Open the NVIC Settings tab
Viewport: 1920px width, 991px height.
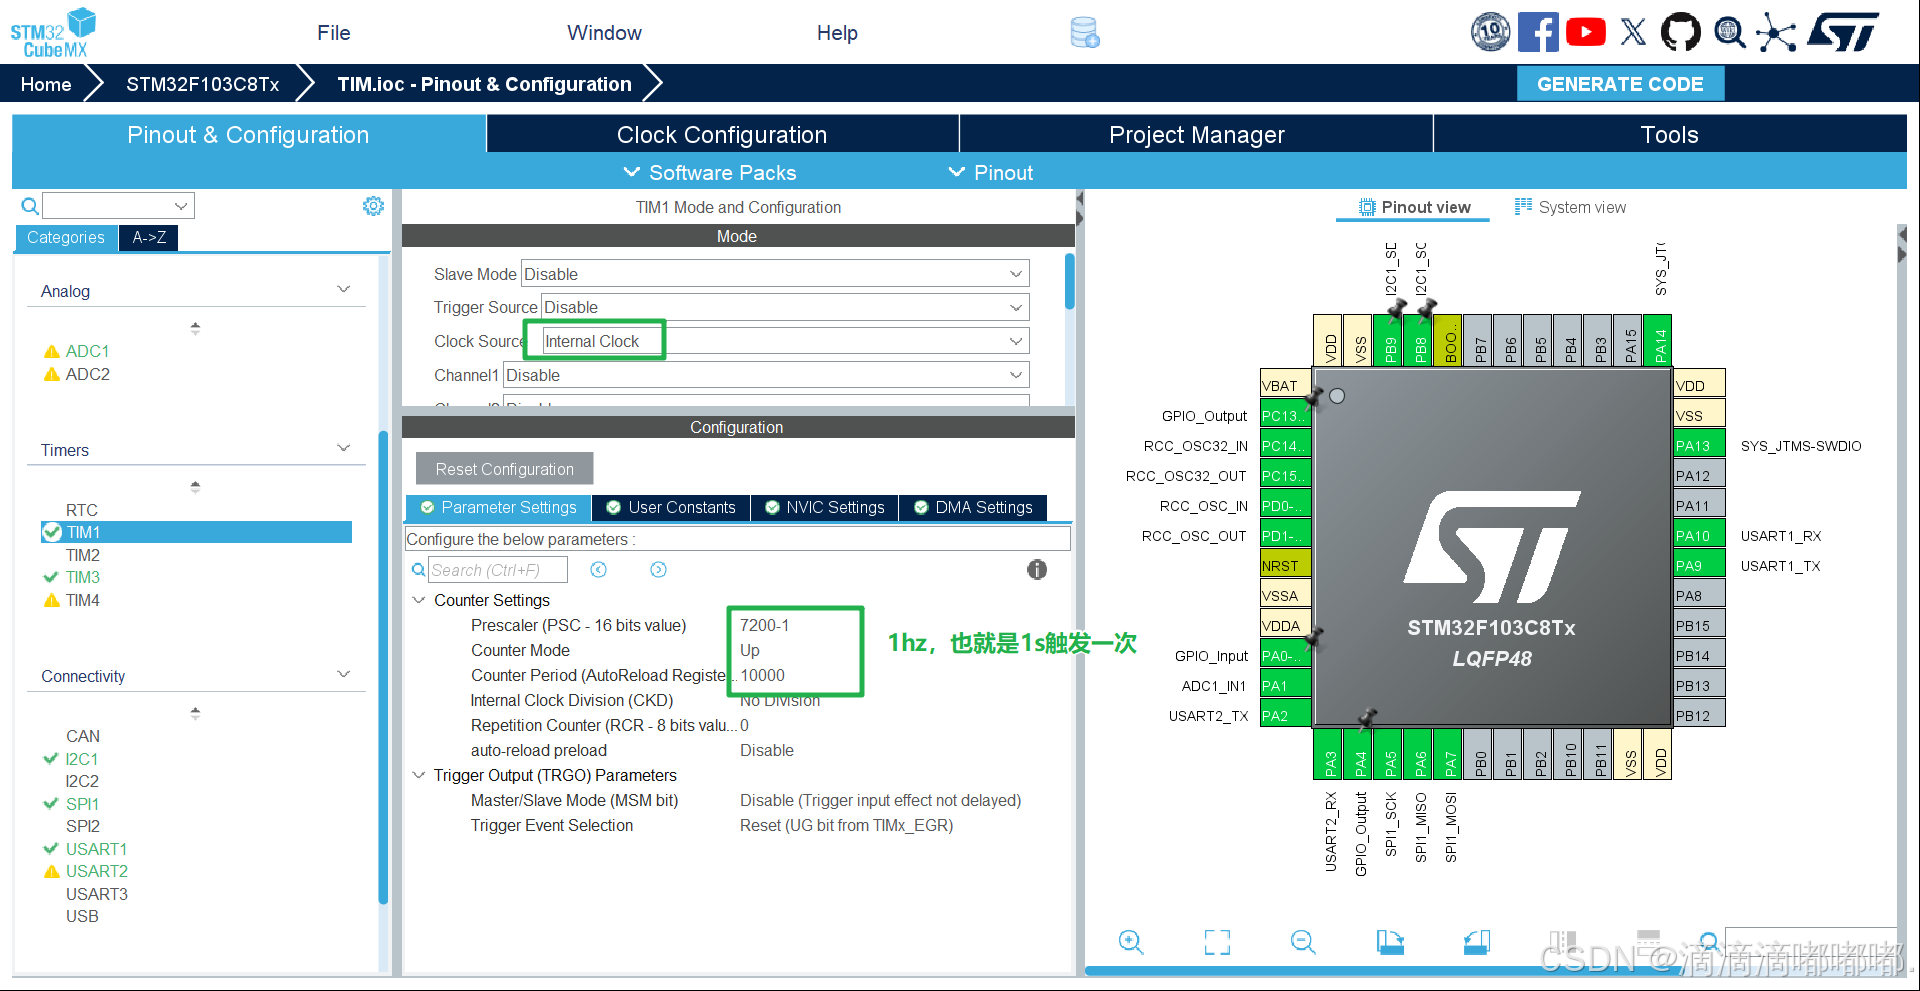coord(825,508)
